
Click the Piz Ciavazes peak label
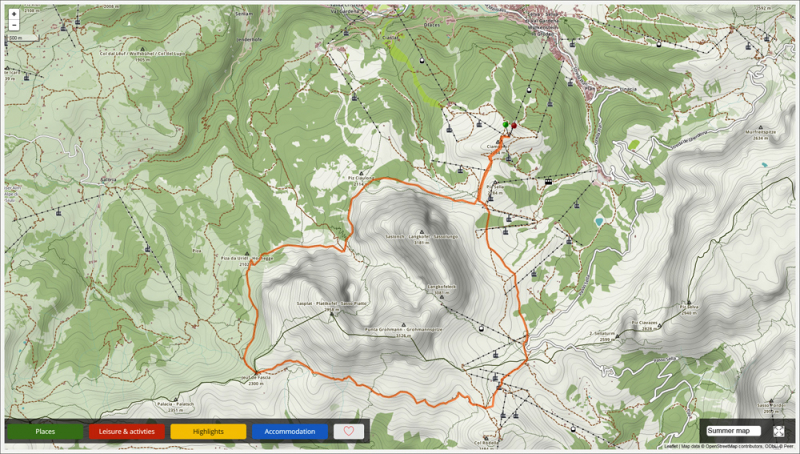[645, 323]
